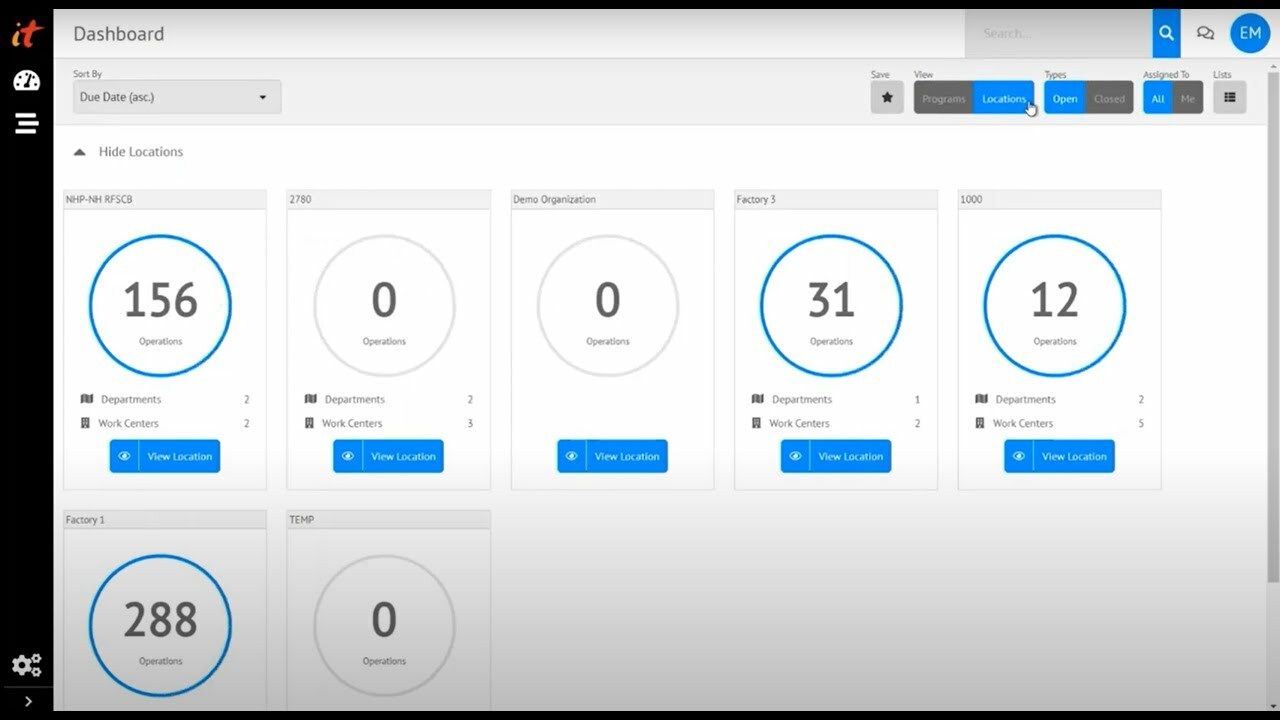Click the dashboard gauge icon in sidebar
This screenshot has width=1280, height=720.
click(27, 81)
